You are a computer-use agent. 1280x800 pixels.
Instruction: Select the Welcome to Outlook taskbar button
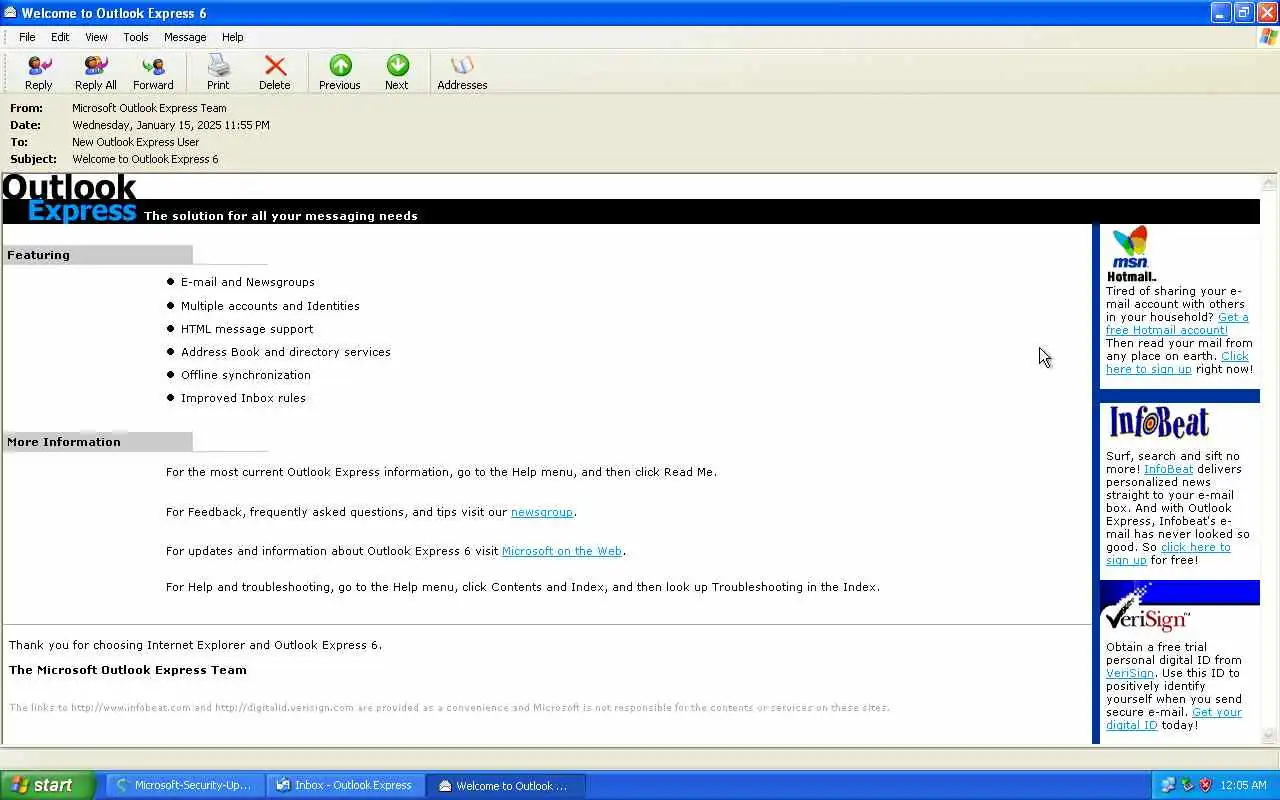pyautogui.click(x=506, y=785)
